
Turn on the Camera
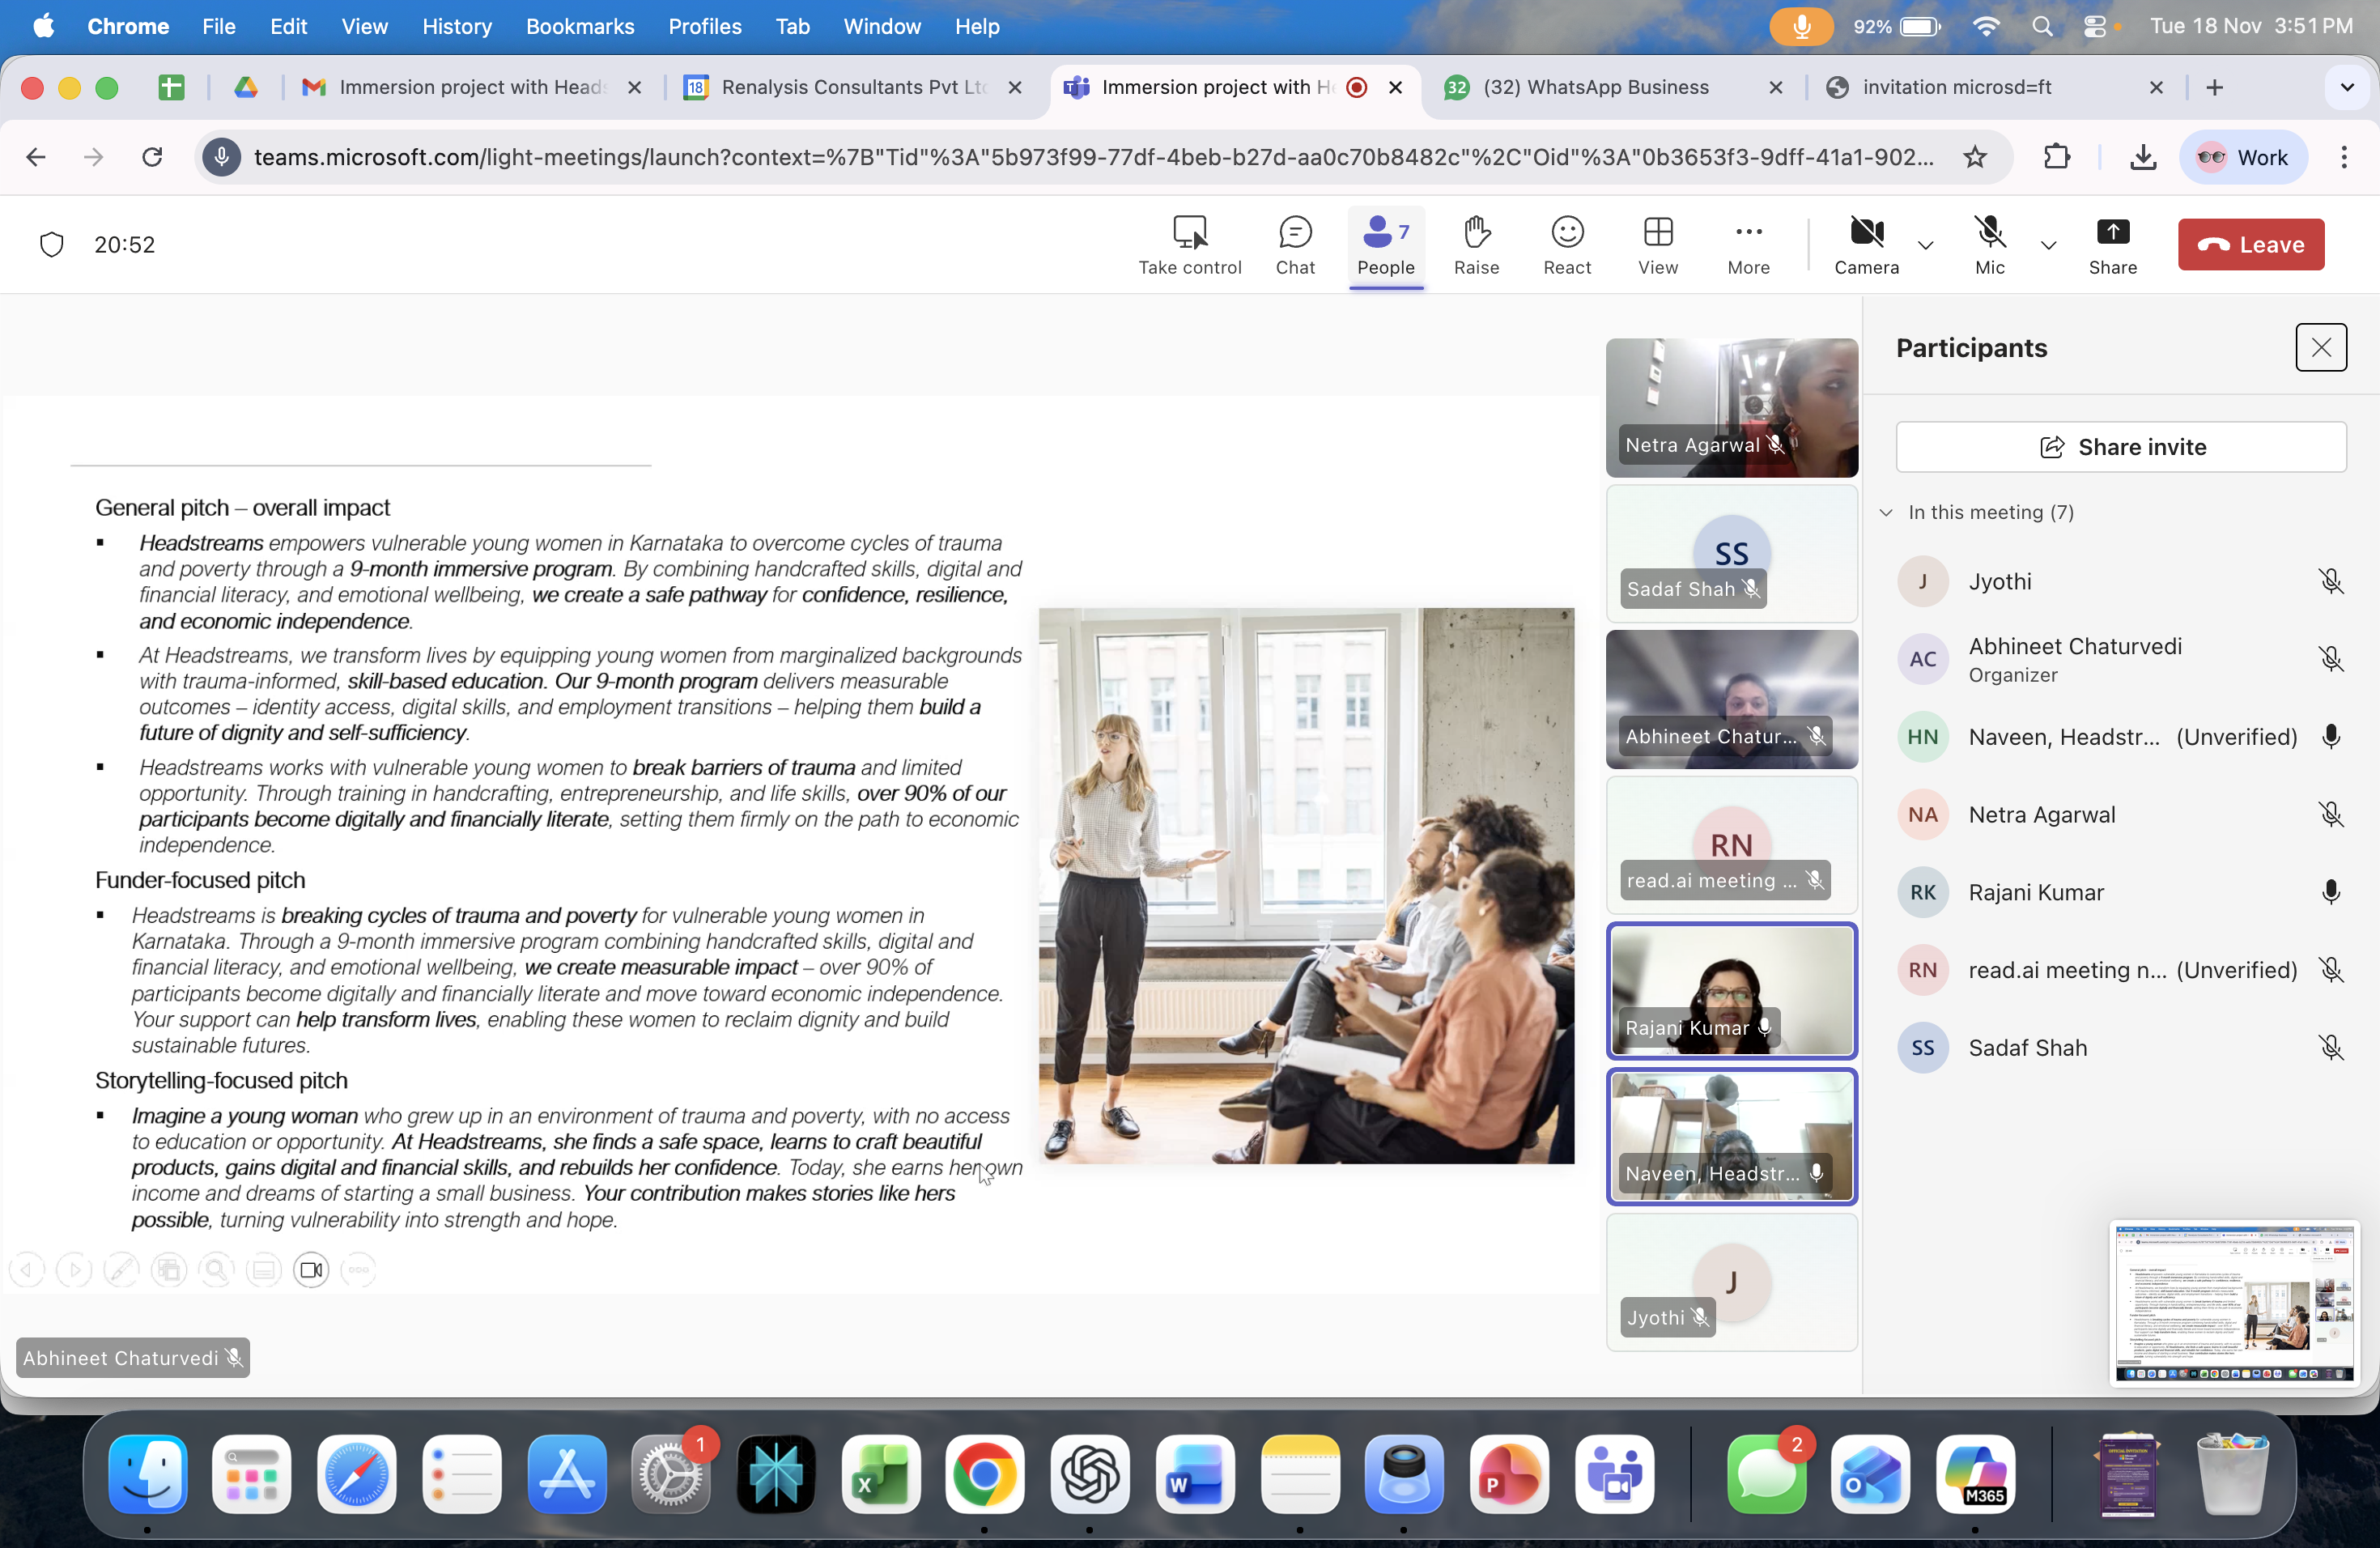[1866, 245]
